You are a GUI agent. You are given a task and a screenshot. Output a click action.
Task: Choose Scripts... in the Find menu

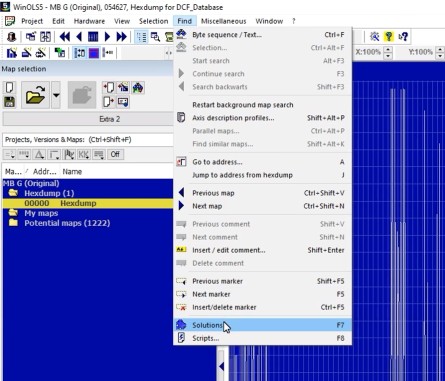pos(262,338)
